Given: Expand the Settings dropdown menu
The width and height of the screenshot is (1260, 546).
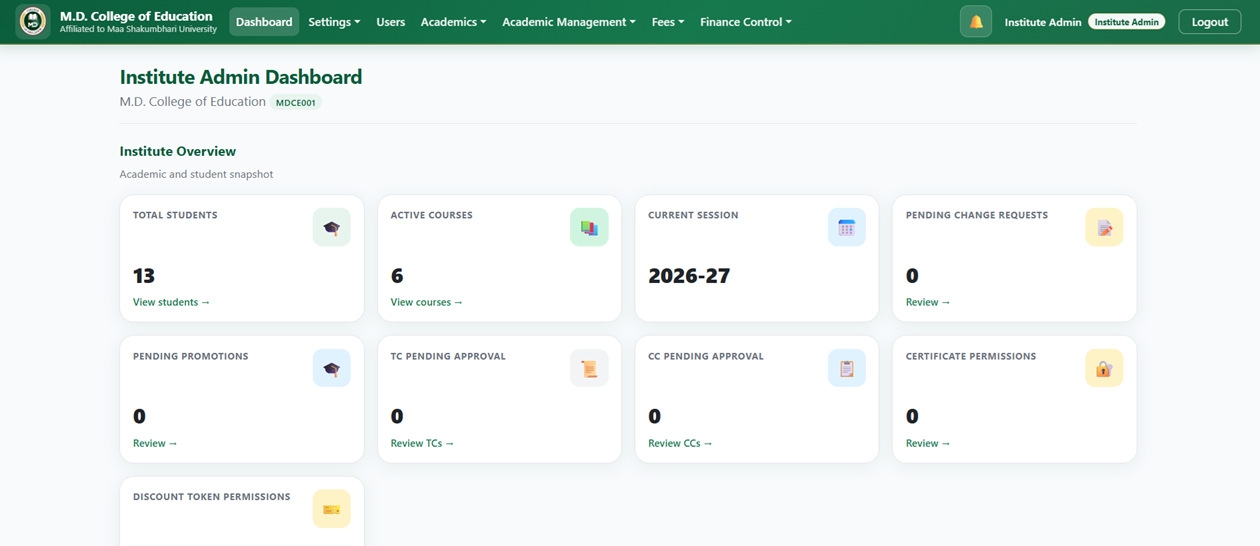Looking at the screenshot, I should [x=334, y=22].
